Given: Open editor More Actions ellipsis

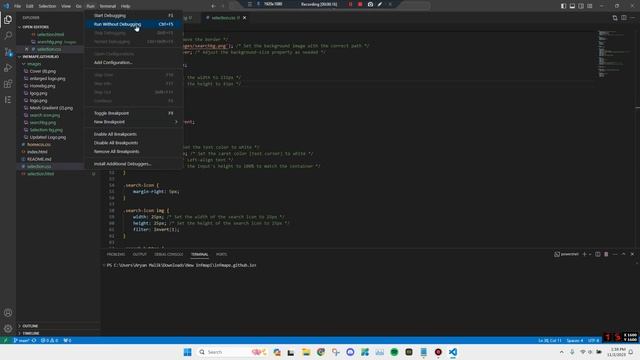Looking at the screenshot, I should point(633,18).
